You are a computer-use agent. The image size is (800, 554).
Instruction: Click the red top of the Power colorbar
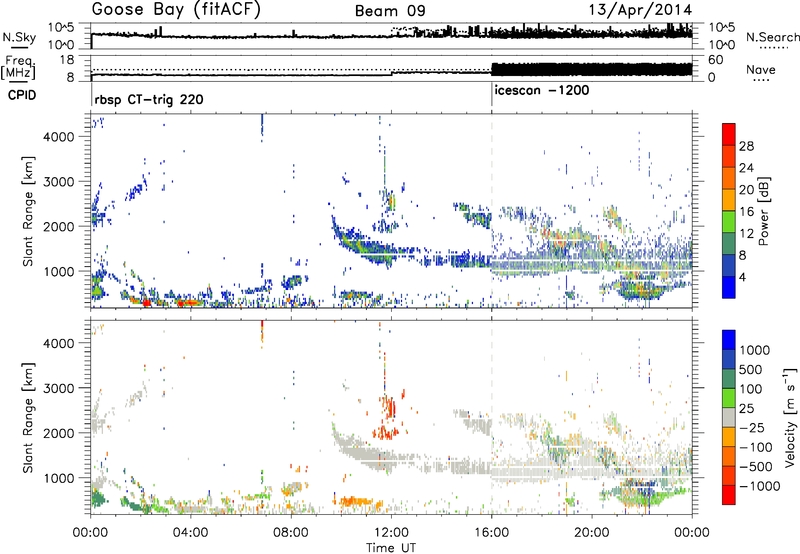pyautogui.click(x=729, y=134)
